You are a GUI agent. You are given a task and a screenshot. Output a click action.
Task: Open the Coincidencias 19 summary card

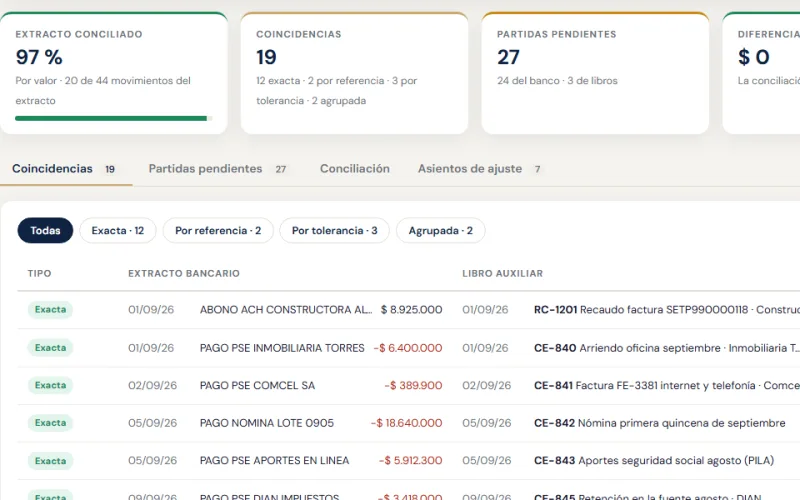355,73
